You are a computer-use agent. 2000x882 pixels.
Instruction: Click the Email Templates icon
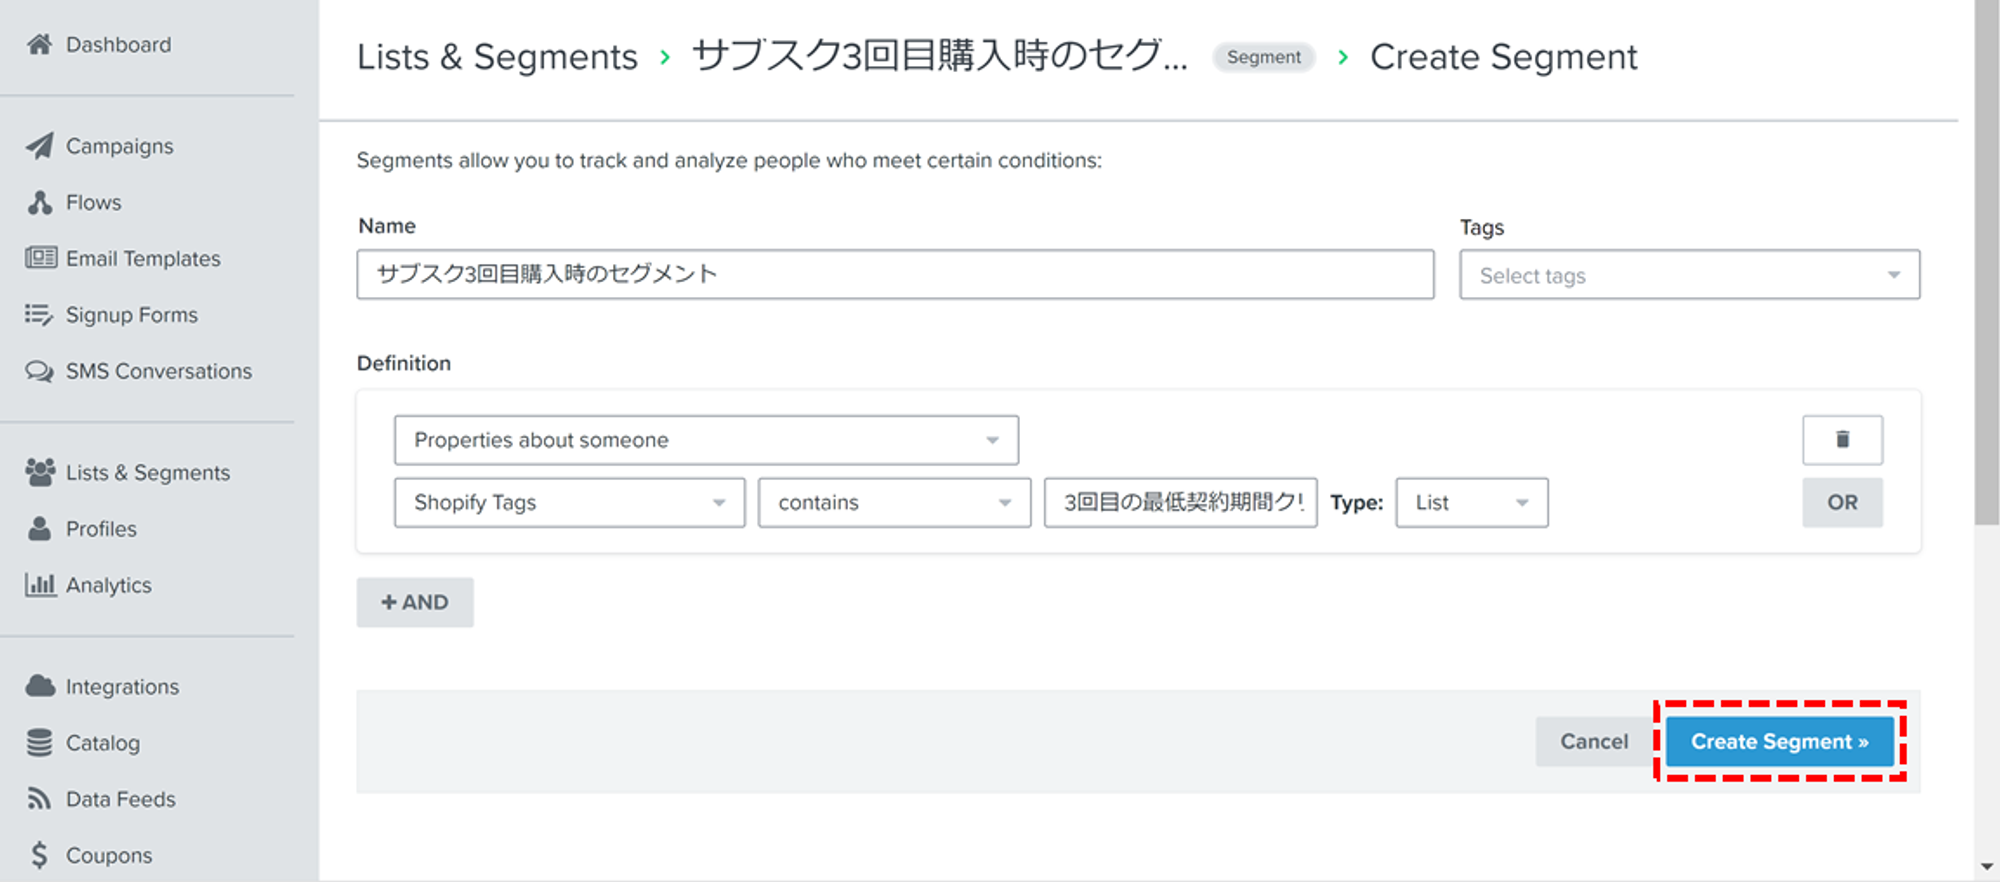40,258
